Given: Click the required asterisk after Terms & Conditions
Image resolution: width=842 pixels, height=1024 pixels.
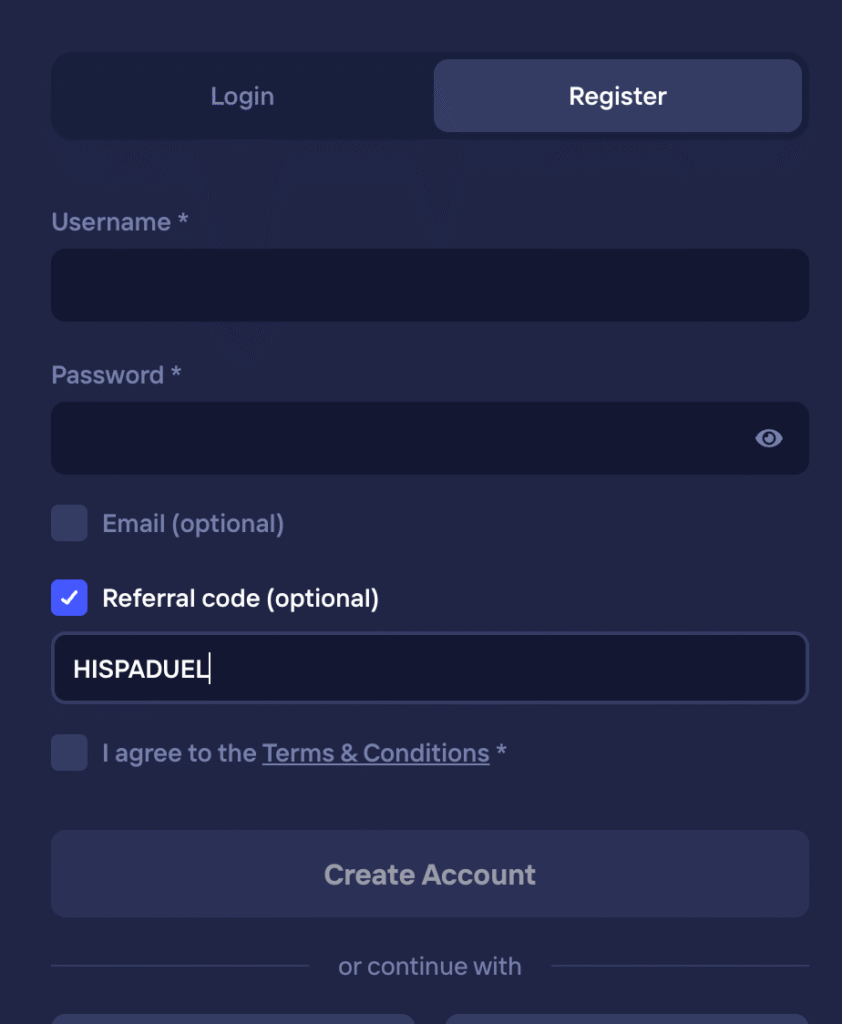Looking at the screenshot, I should tap(501, 751).
